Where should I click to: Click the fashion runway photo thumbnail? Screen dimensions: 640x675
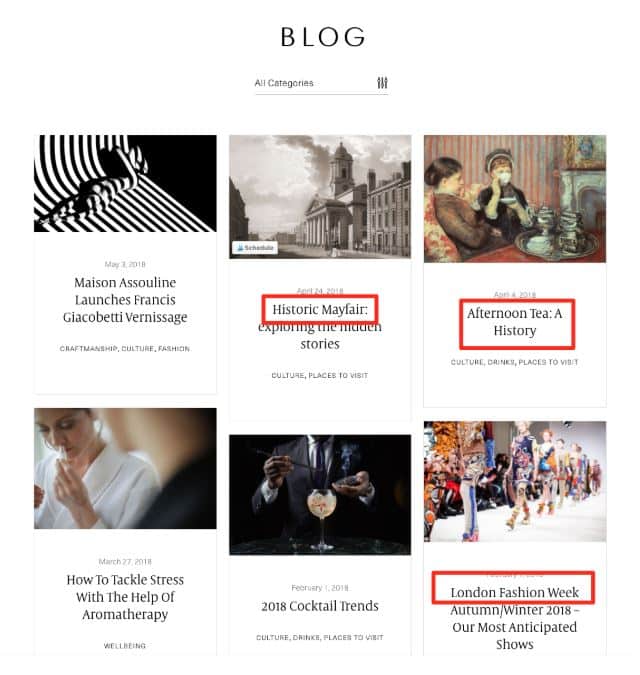pos(515,481)
